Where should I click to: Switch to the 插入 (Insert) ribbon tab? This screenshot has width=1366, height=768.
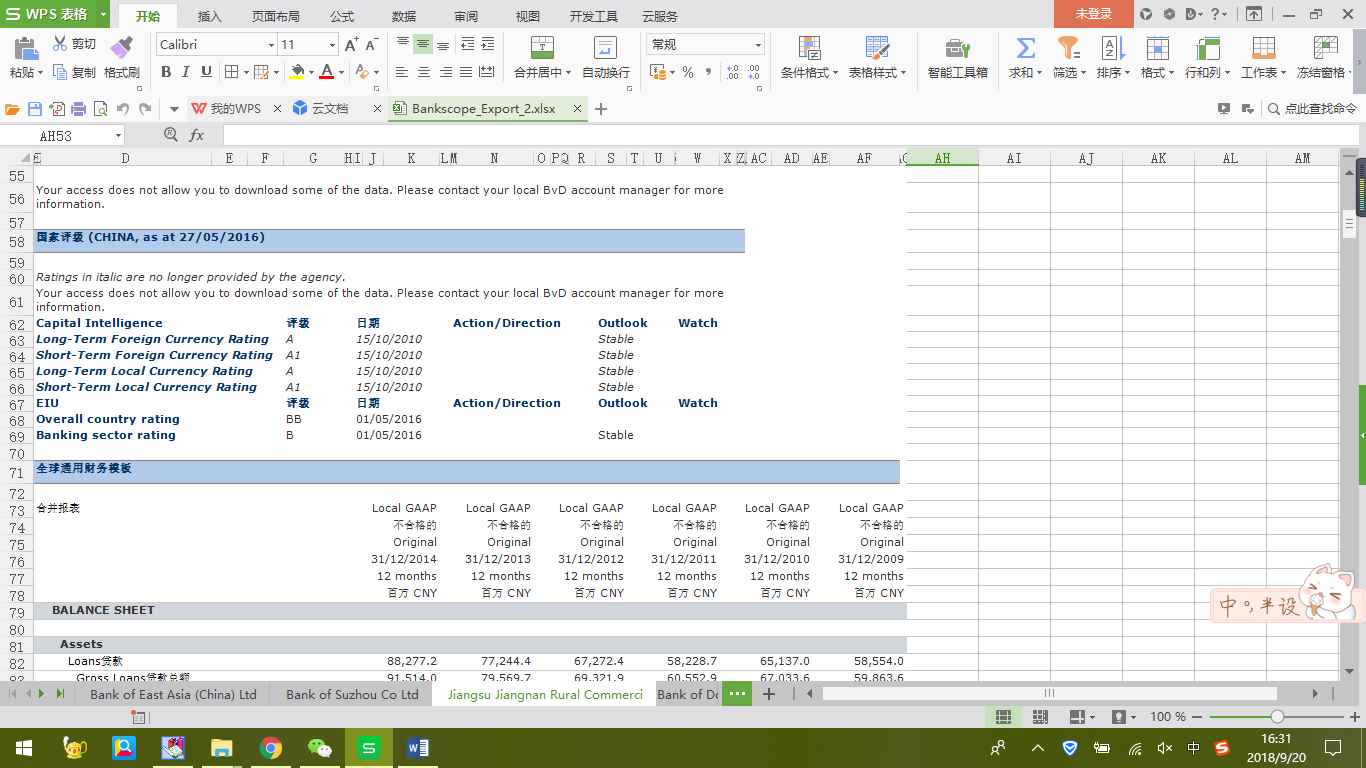point(209,16)
